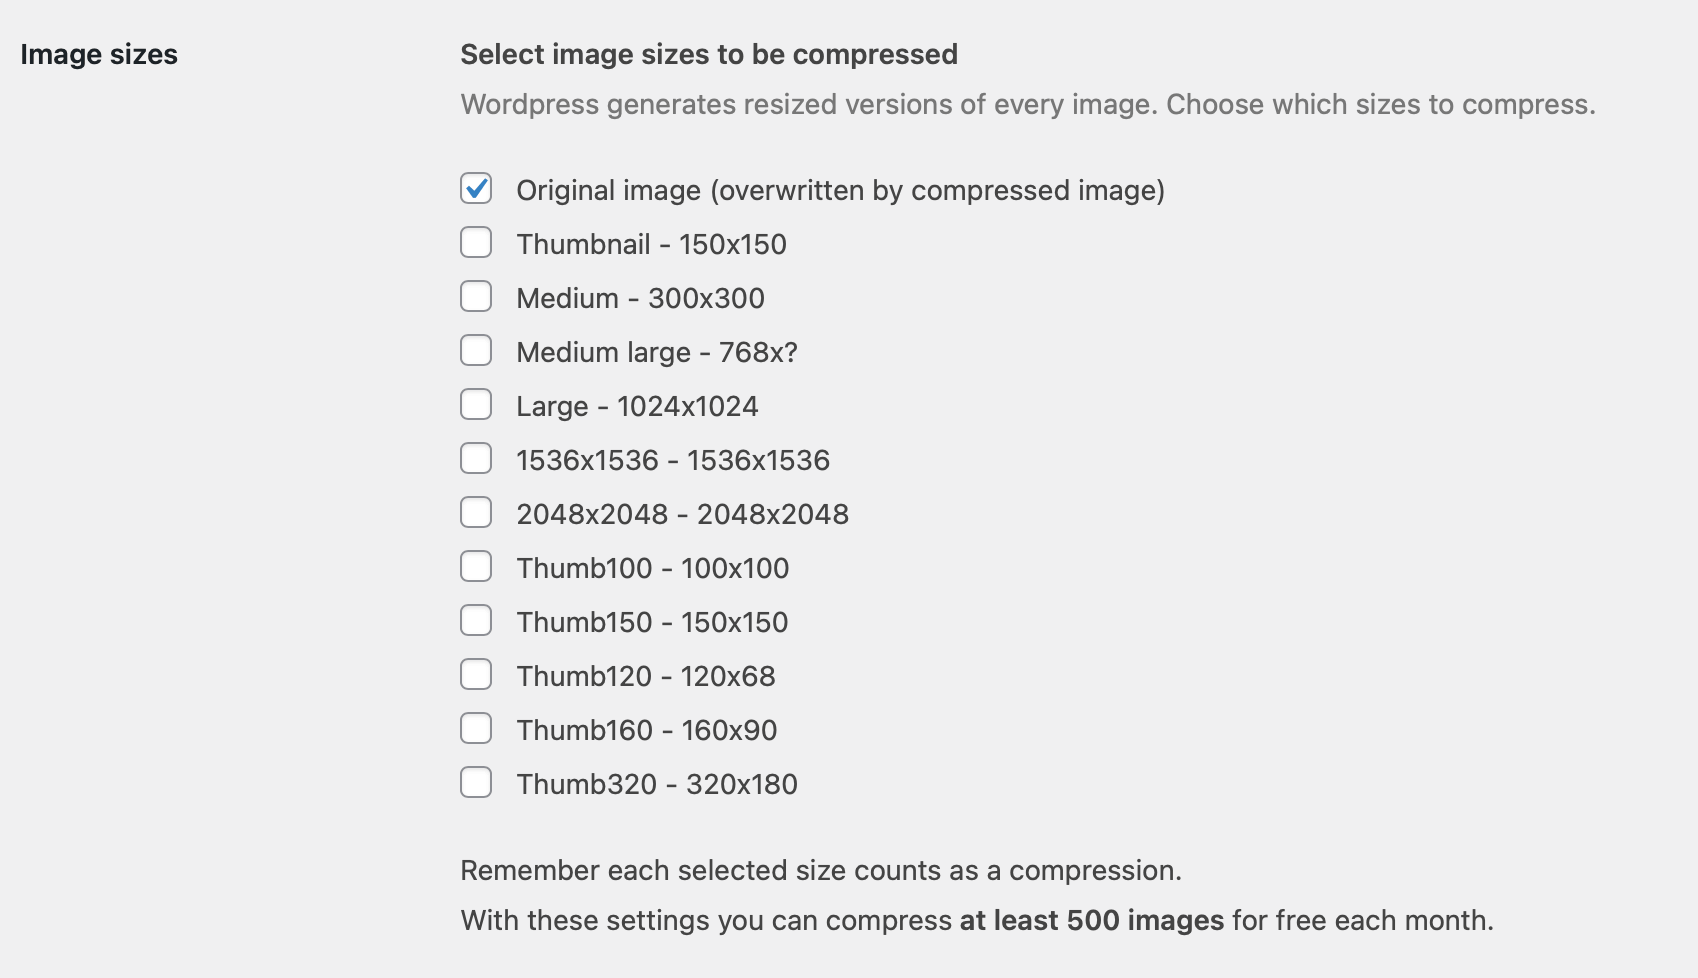The width and height of the screenshot is (1698, 978).
Task: Tick the Thumb160 160x90 checkbox
Action: coord(476,728)
